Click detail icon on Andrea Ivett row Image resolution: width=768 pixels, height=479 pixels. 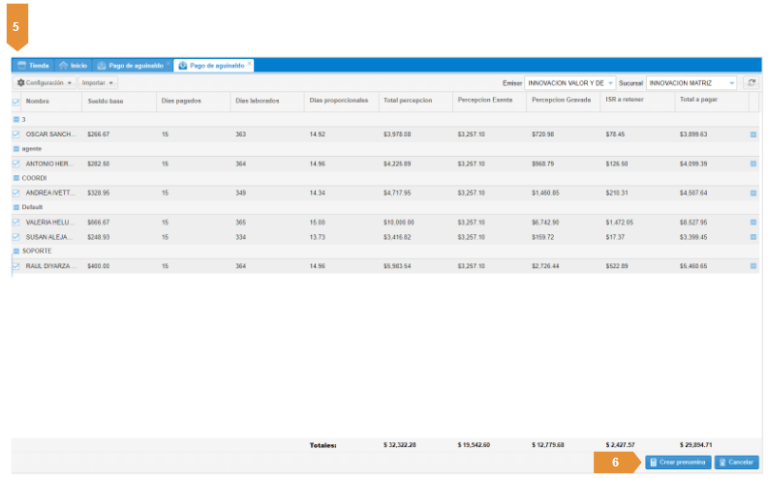(x=753, y=193)
